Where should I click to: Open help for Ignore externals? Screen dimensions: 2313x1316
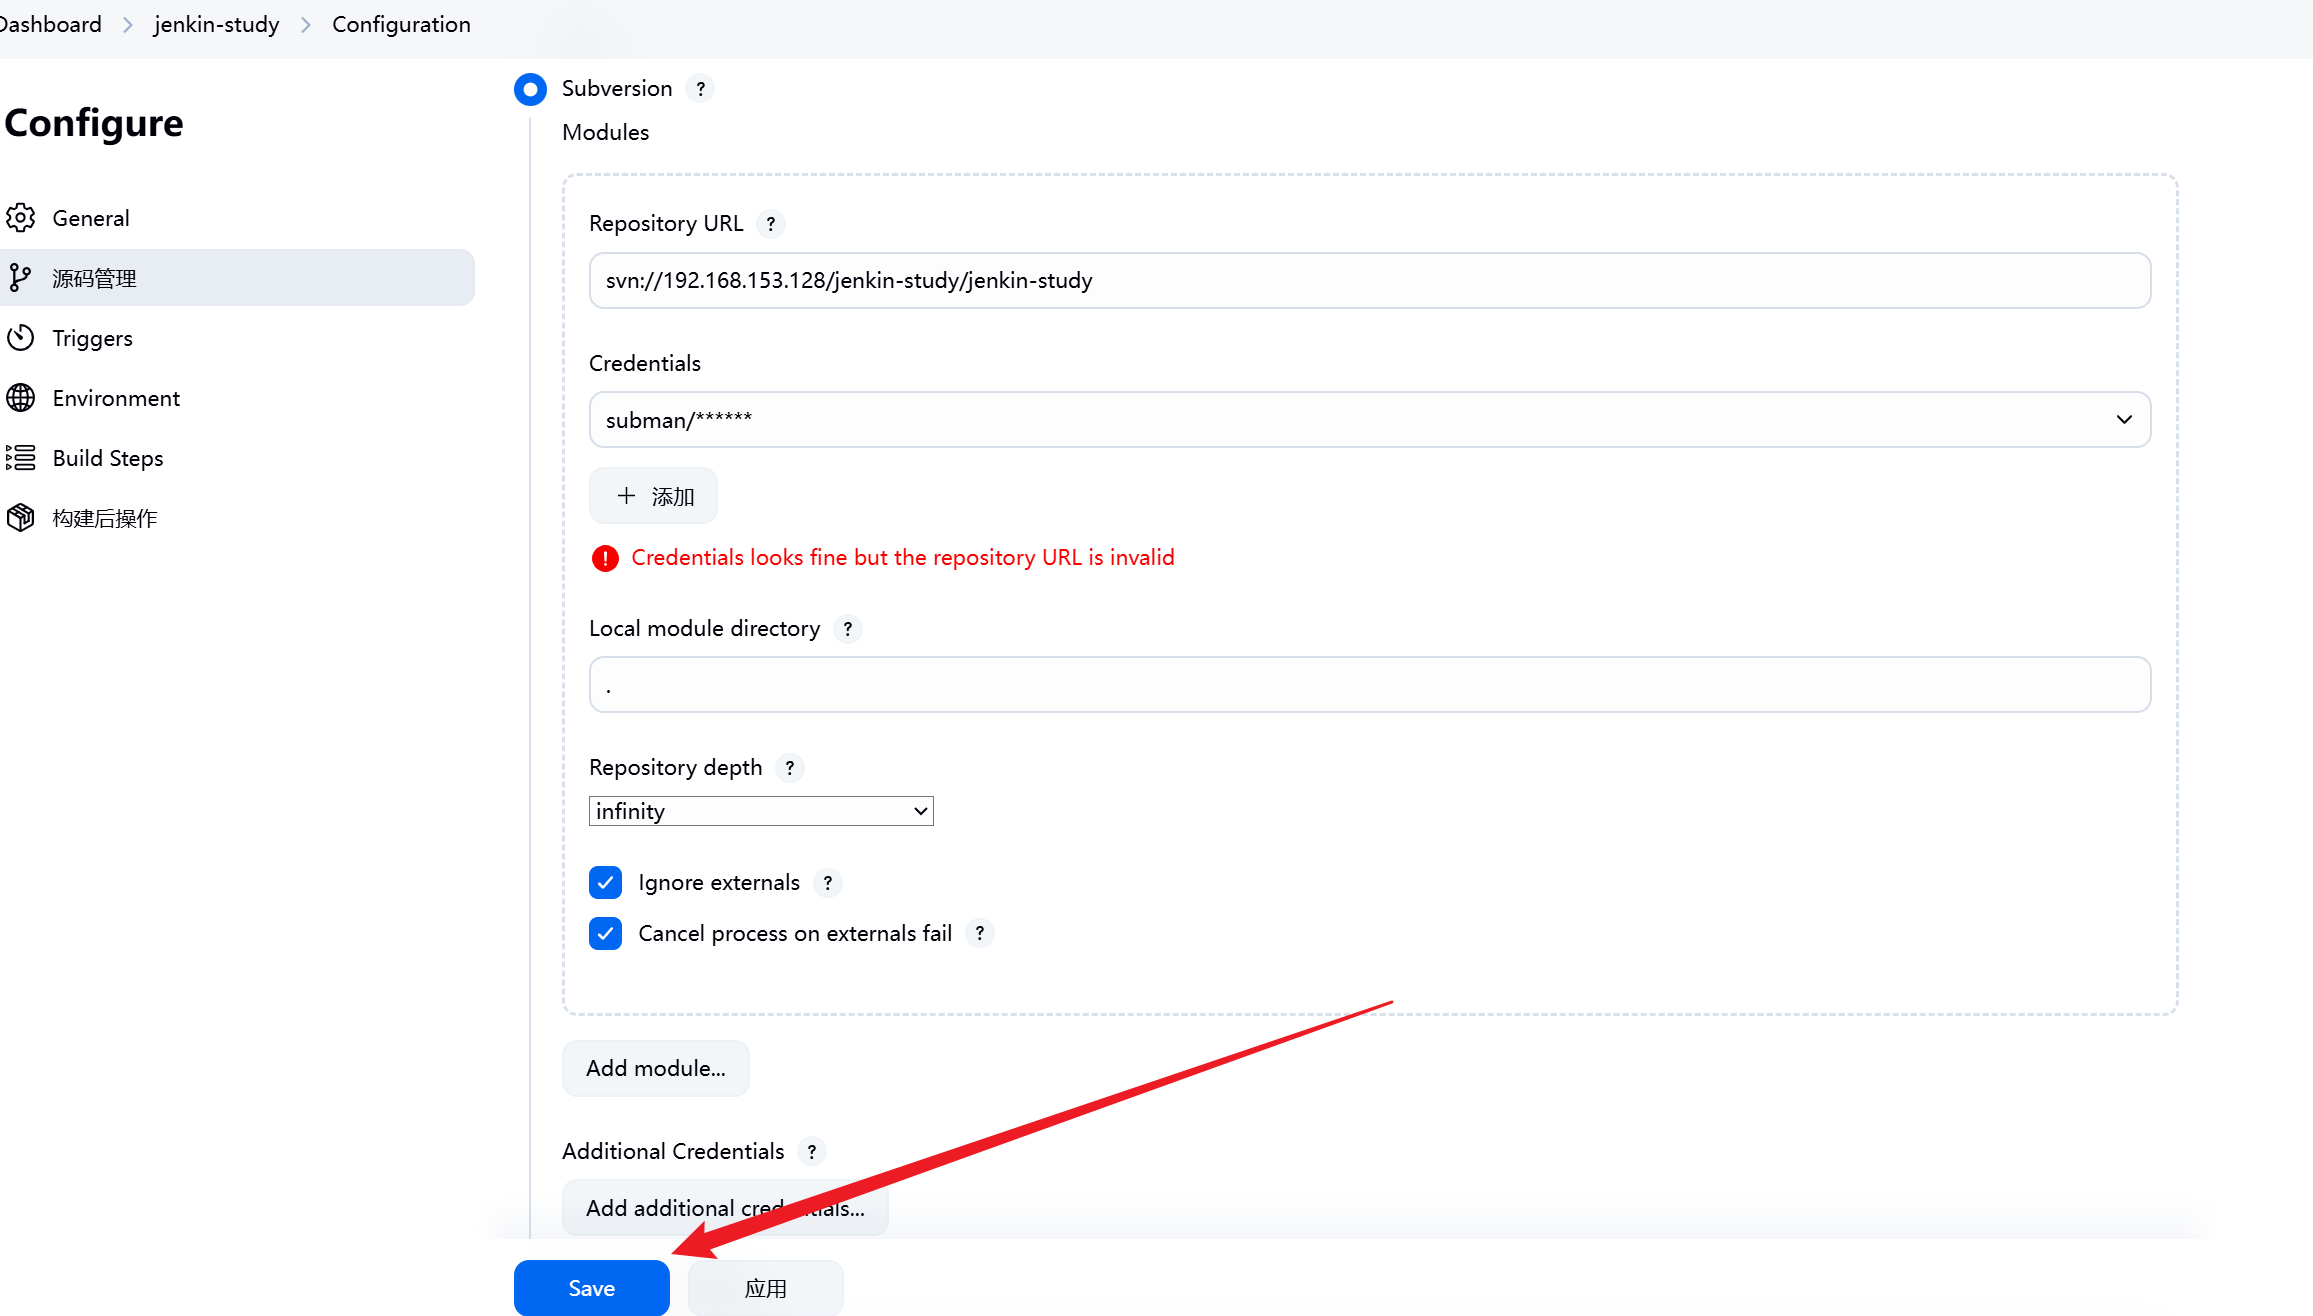[x=828, y=883]
